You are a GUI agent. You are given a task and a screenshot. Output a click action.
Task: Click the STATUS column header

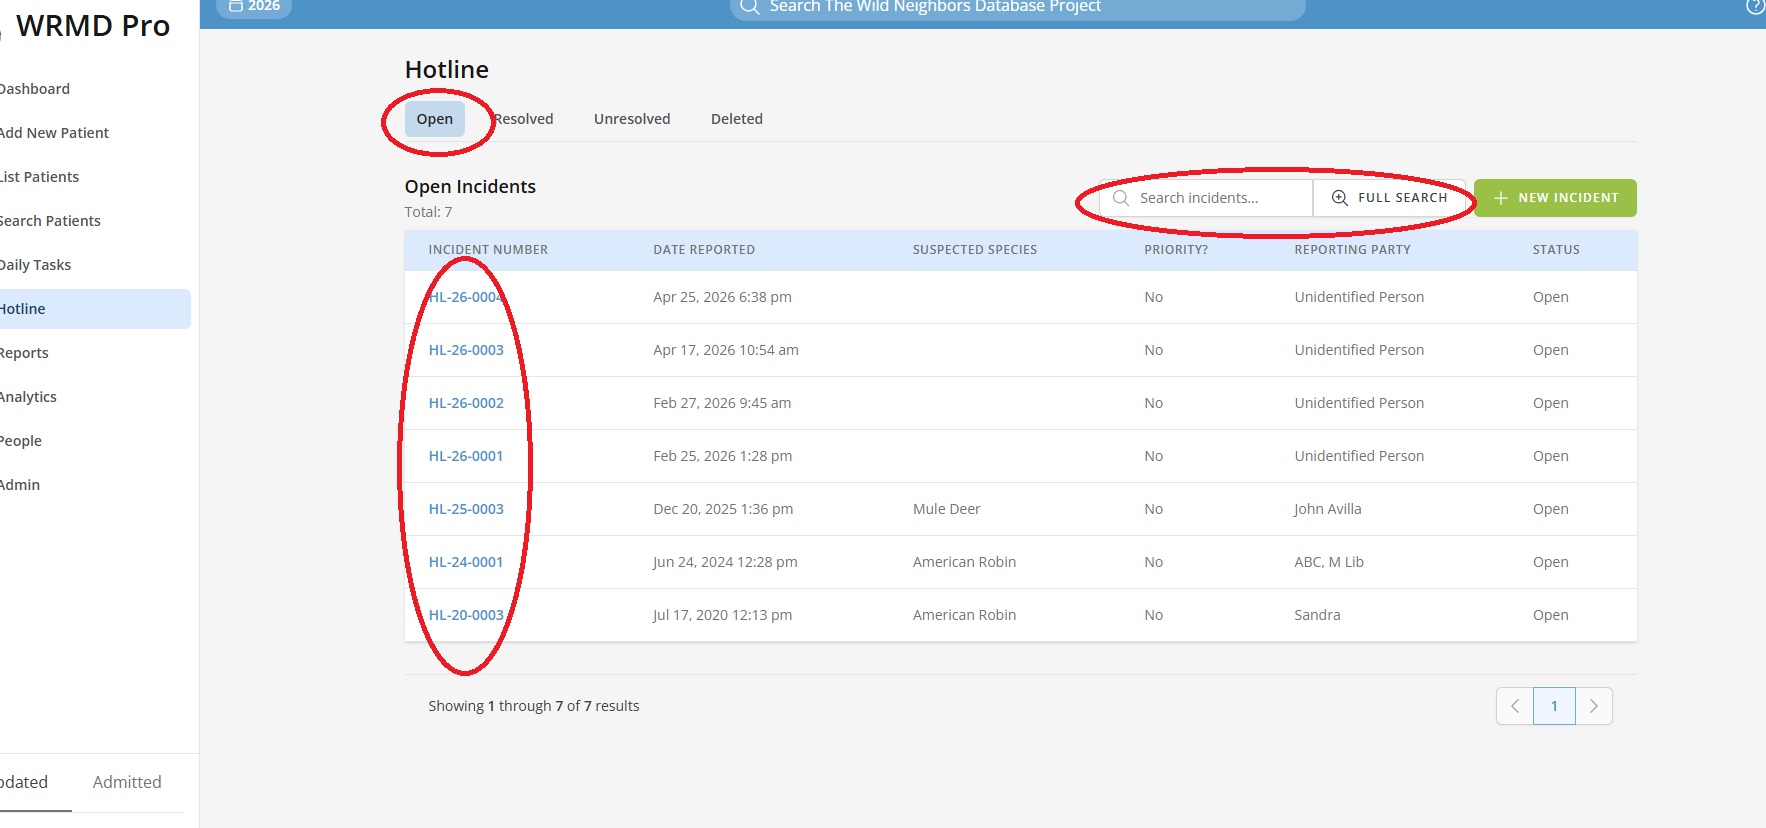[x=1556, y=250]
